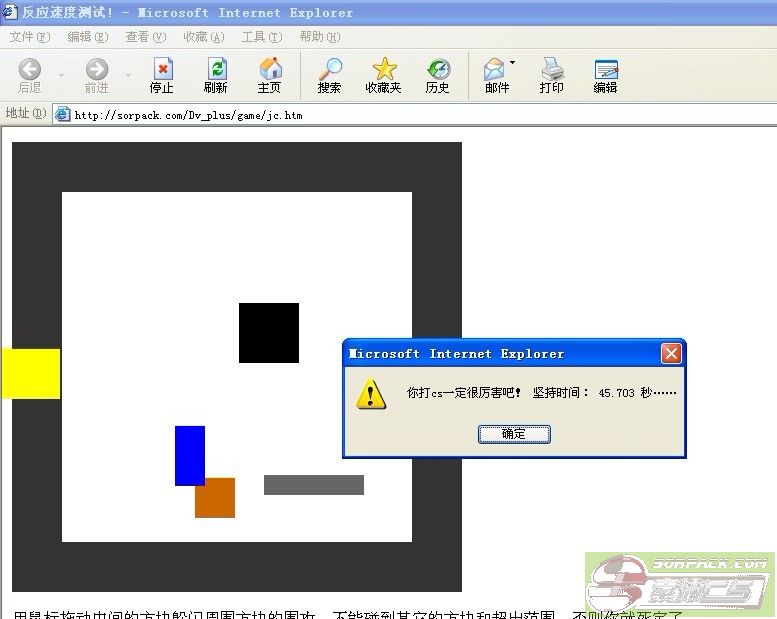Open the 收藏 (Favorites) menu
Image resolution: width=777 pixels, height=619 pixels.
pyautogui.click(x=203, y=37)
